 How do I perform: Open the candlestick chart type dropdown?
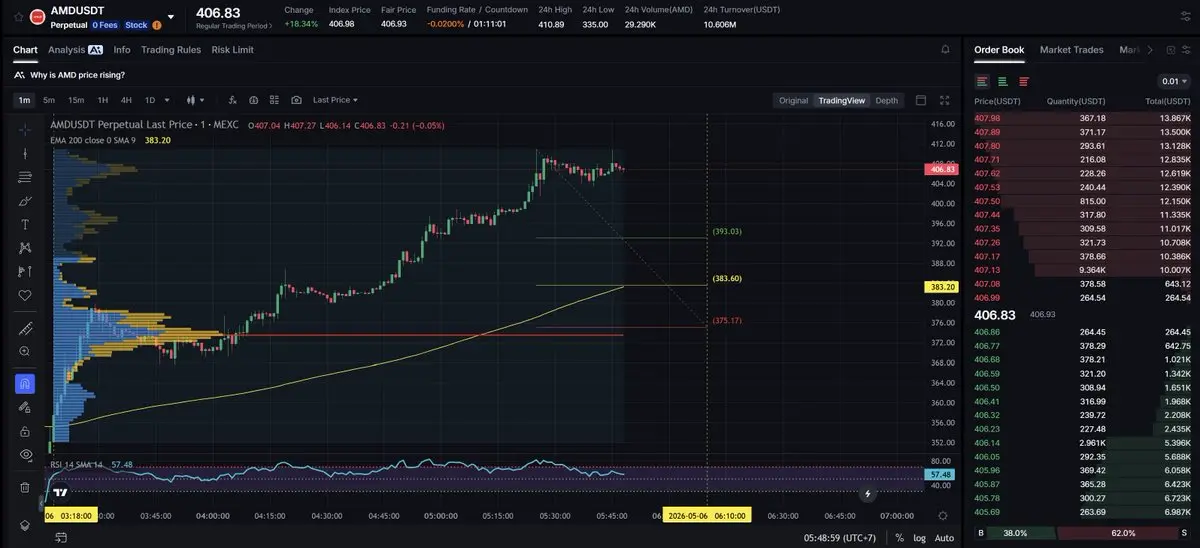tap(195, 100)
